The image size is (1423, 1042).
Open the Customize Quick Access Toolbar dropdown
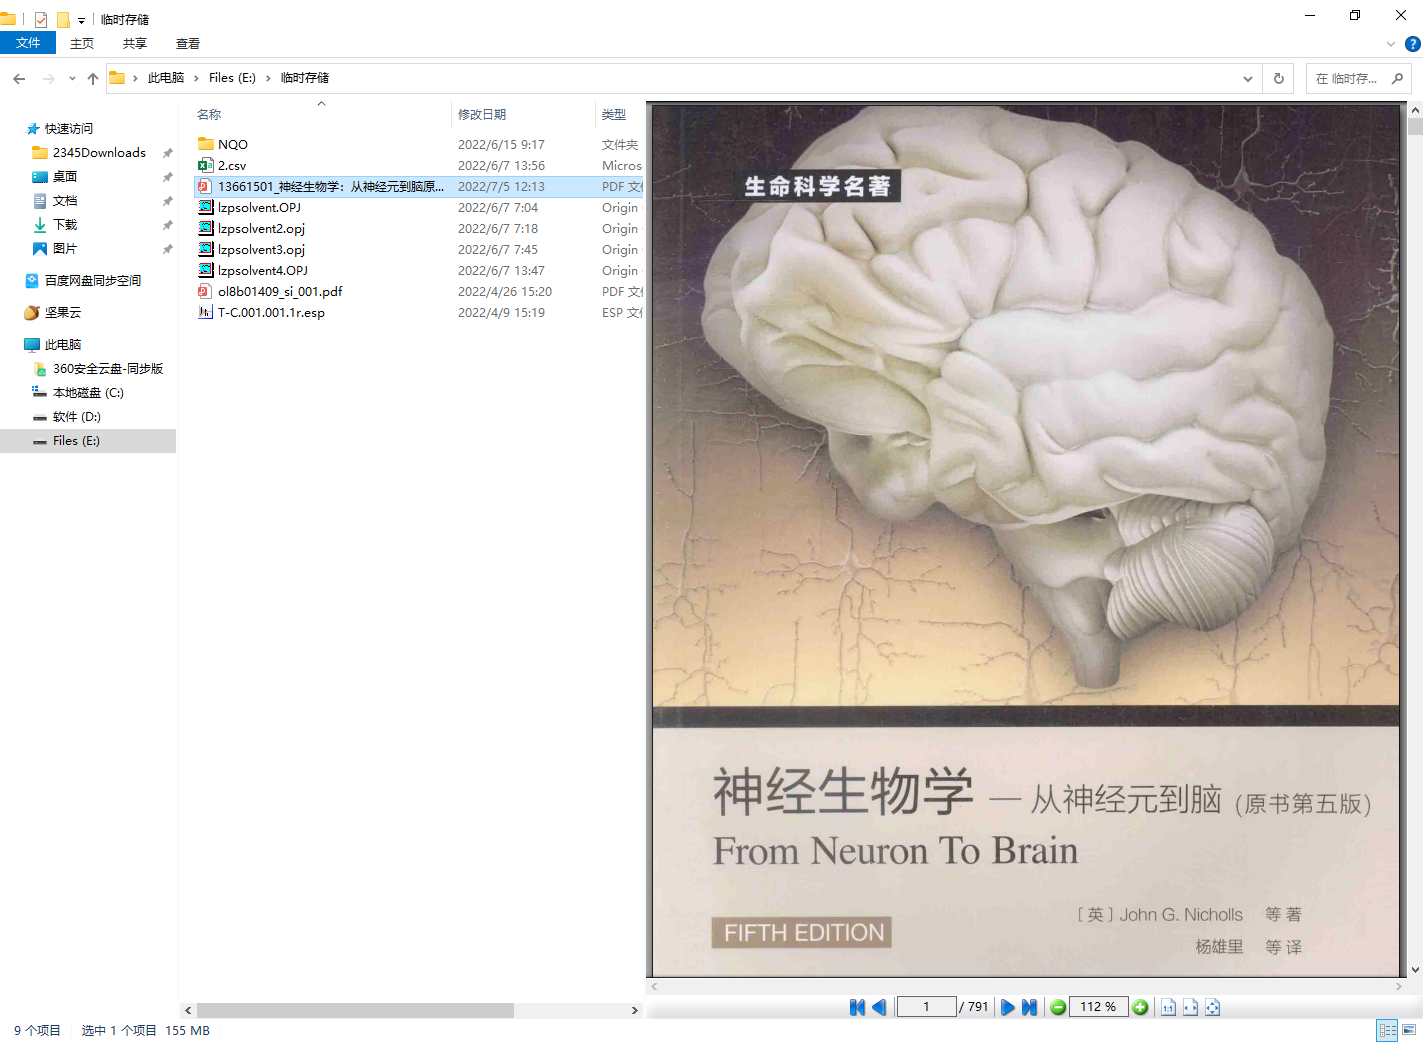(x=81, y=20)
